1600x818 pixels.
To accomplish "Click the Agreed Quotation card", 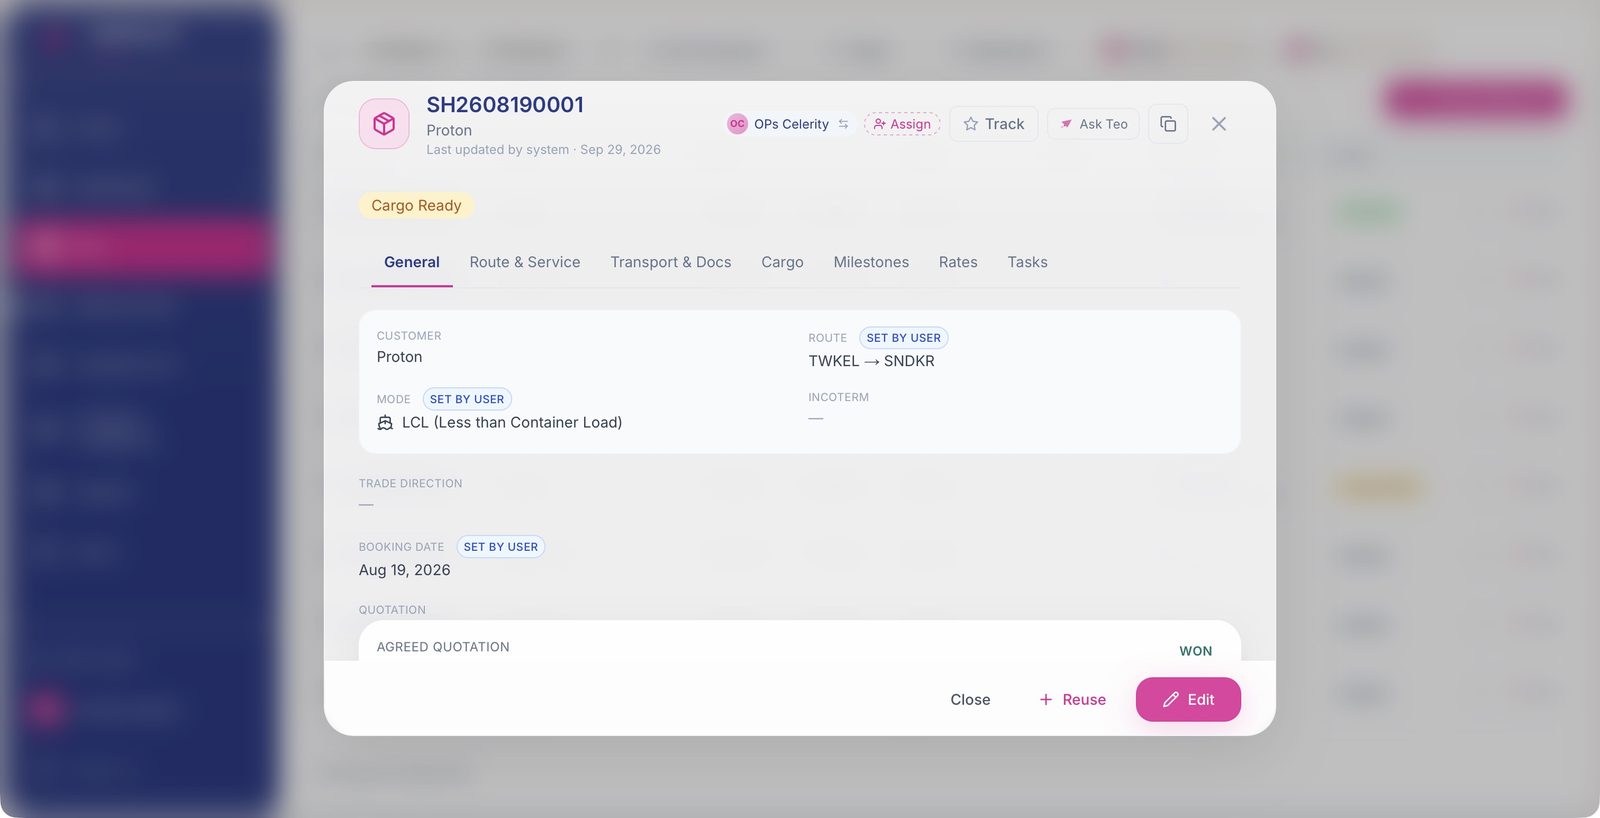I will pos(800,641).
